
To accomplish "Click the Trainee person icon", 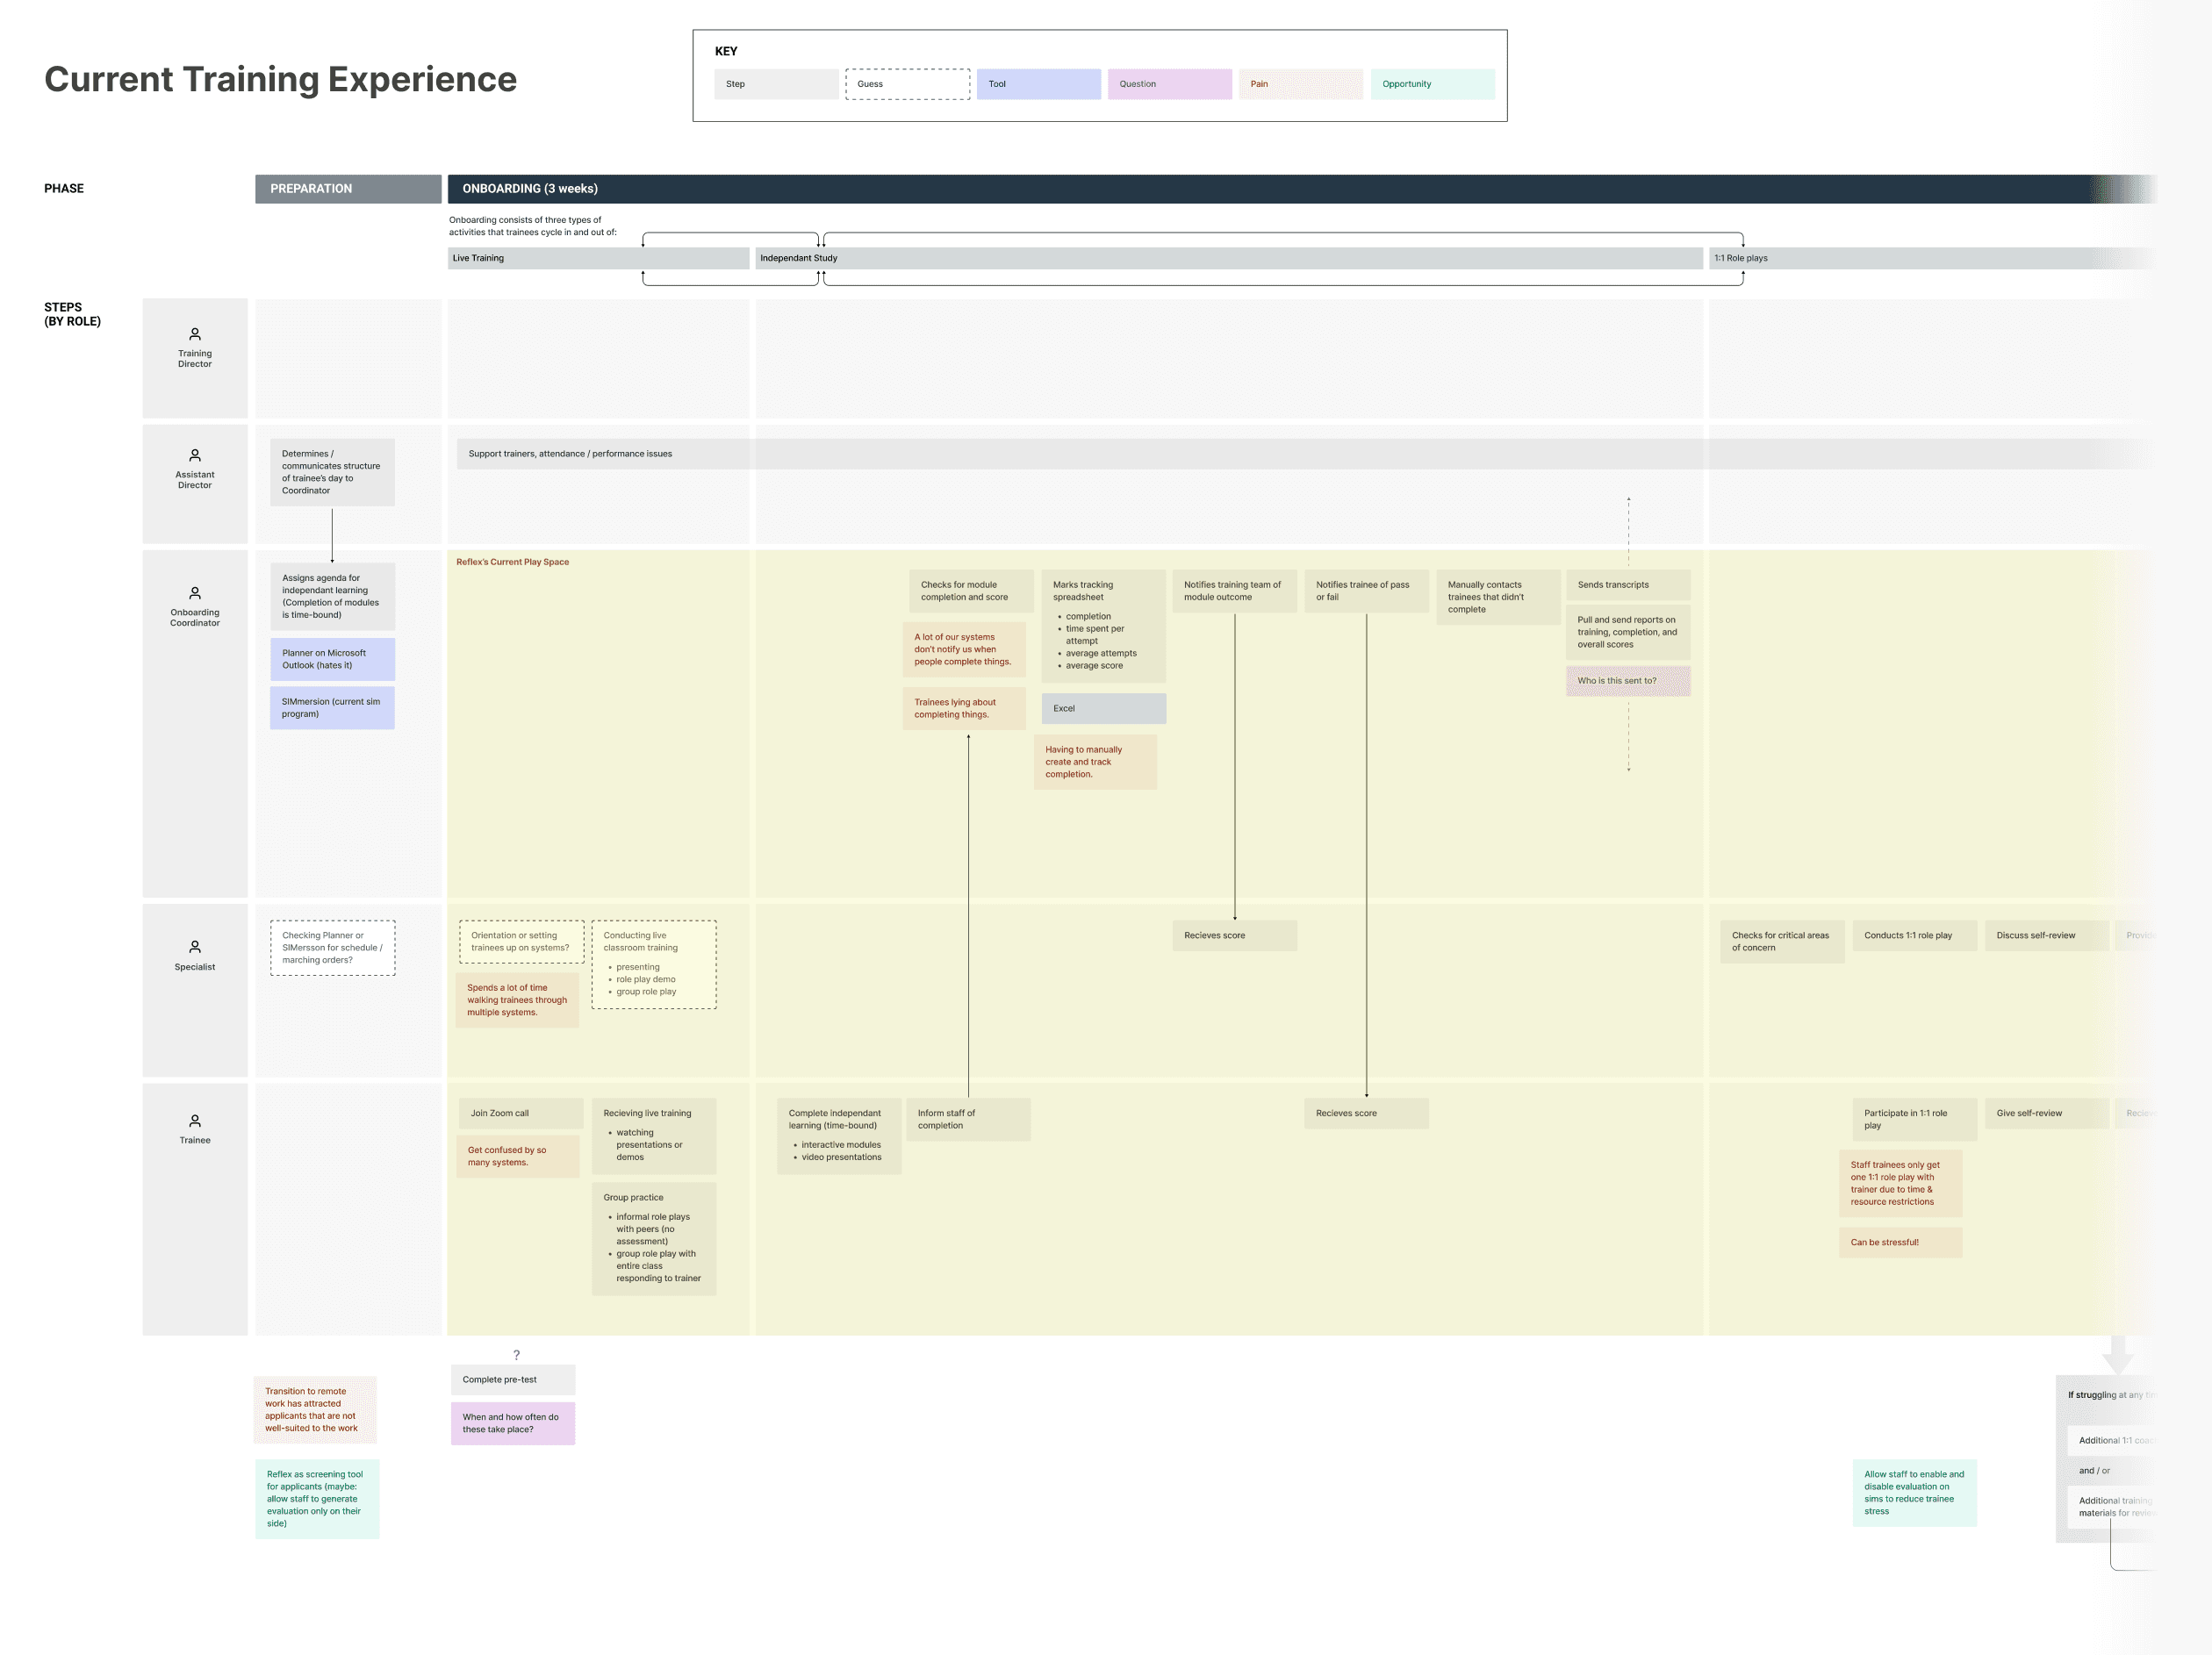I will pyautogui.click(x=195, y=1121).
